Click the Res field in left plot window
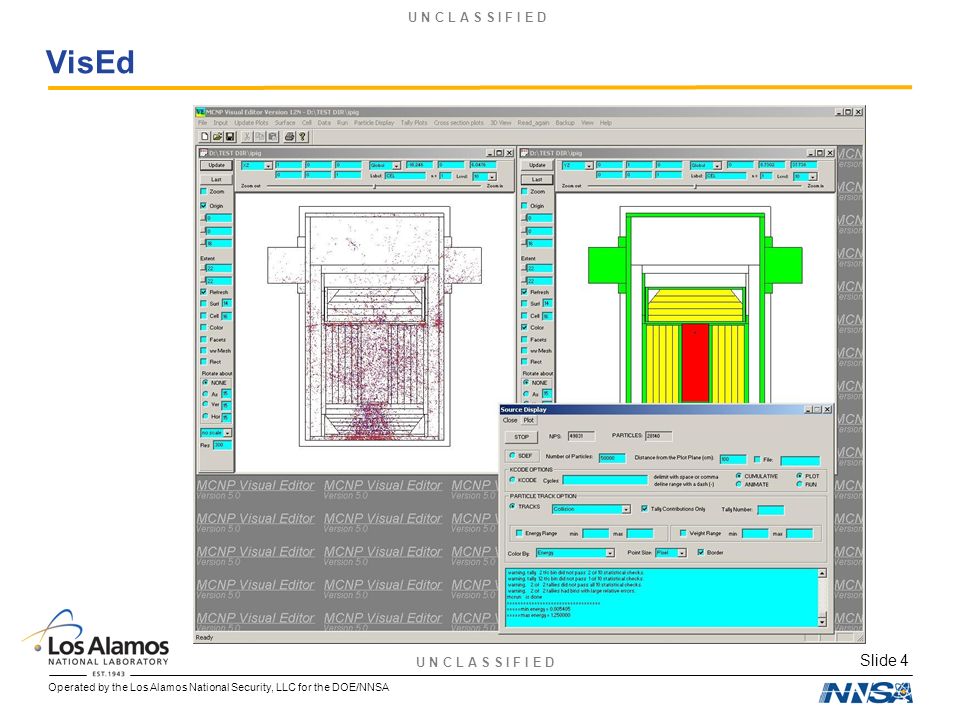The image size is (960, 720). [x=222, y=445]
